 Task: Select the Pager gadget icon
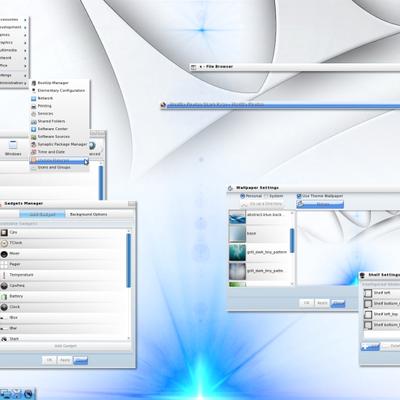click(x=4, y=265)
